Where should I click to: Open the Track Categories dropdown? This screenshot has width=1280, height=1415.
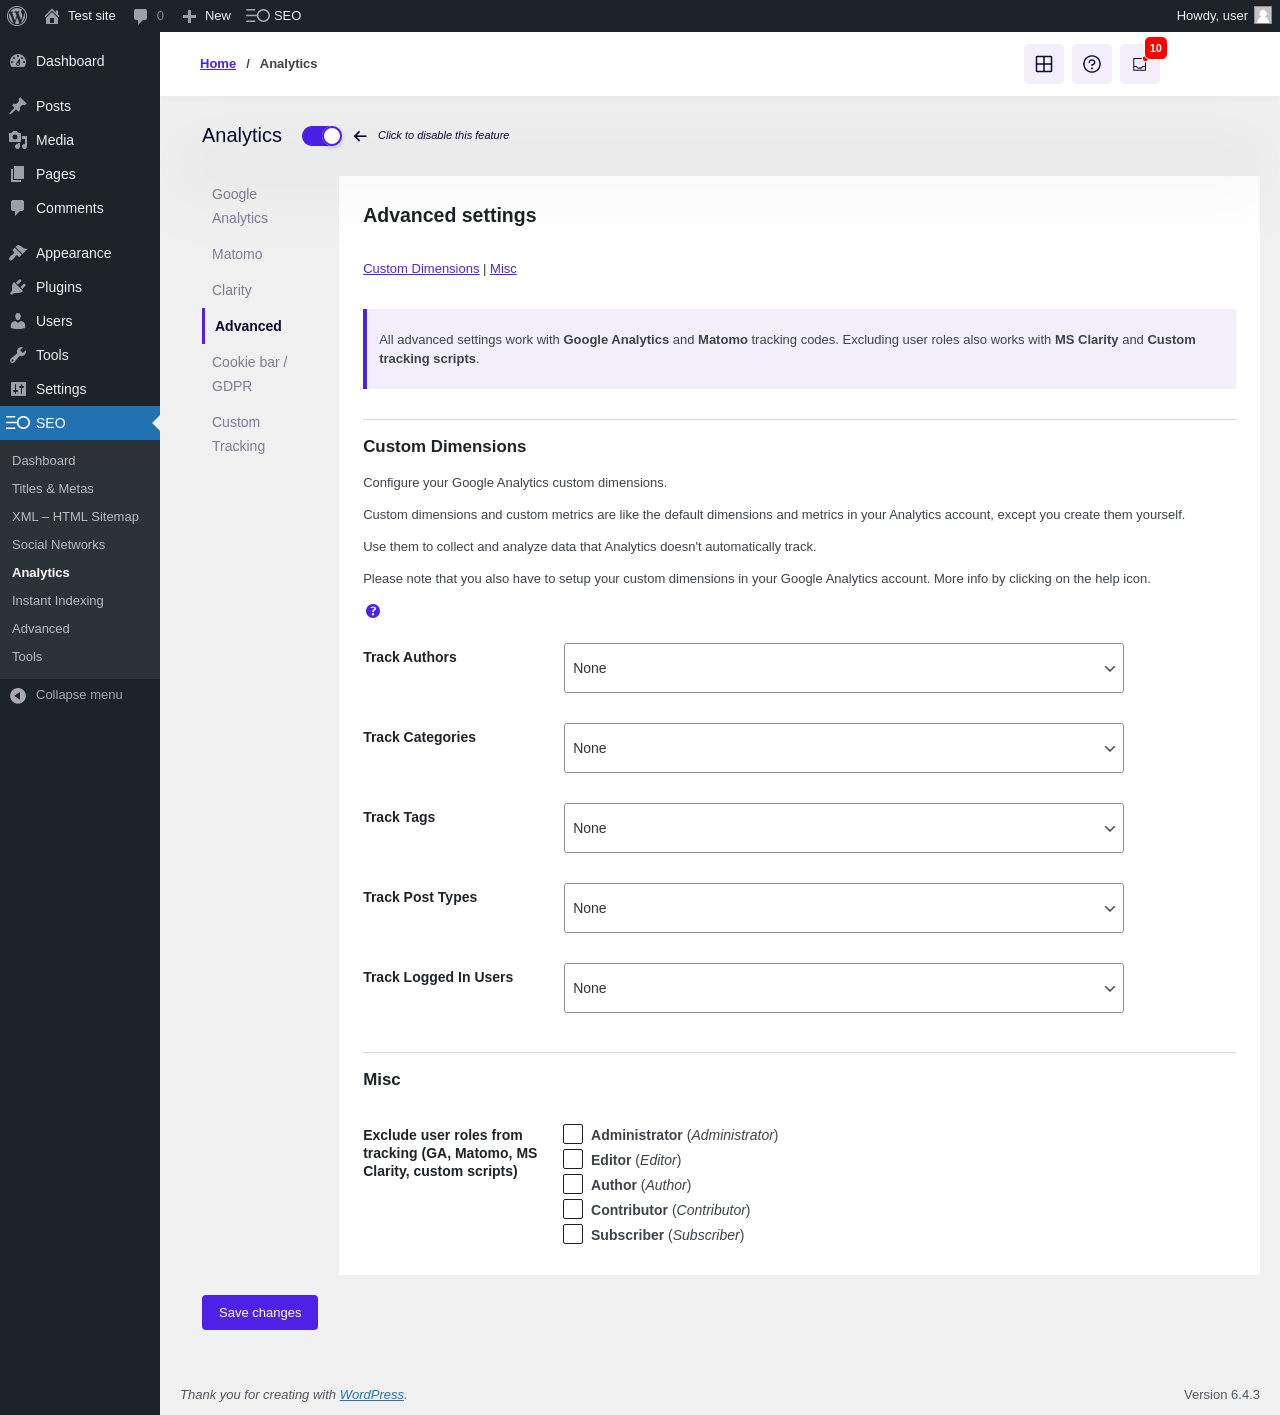tap(844, 748)
